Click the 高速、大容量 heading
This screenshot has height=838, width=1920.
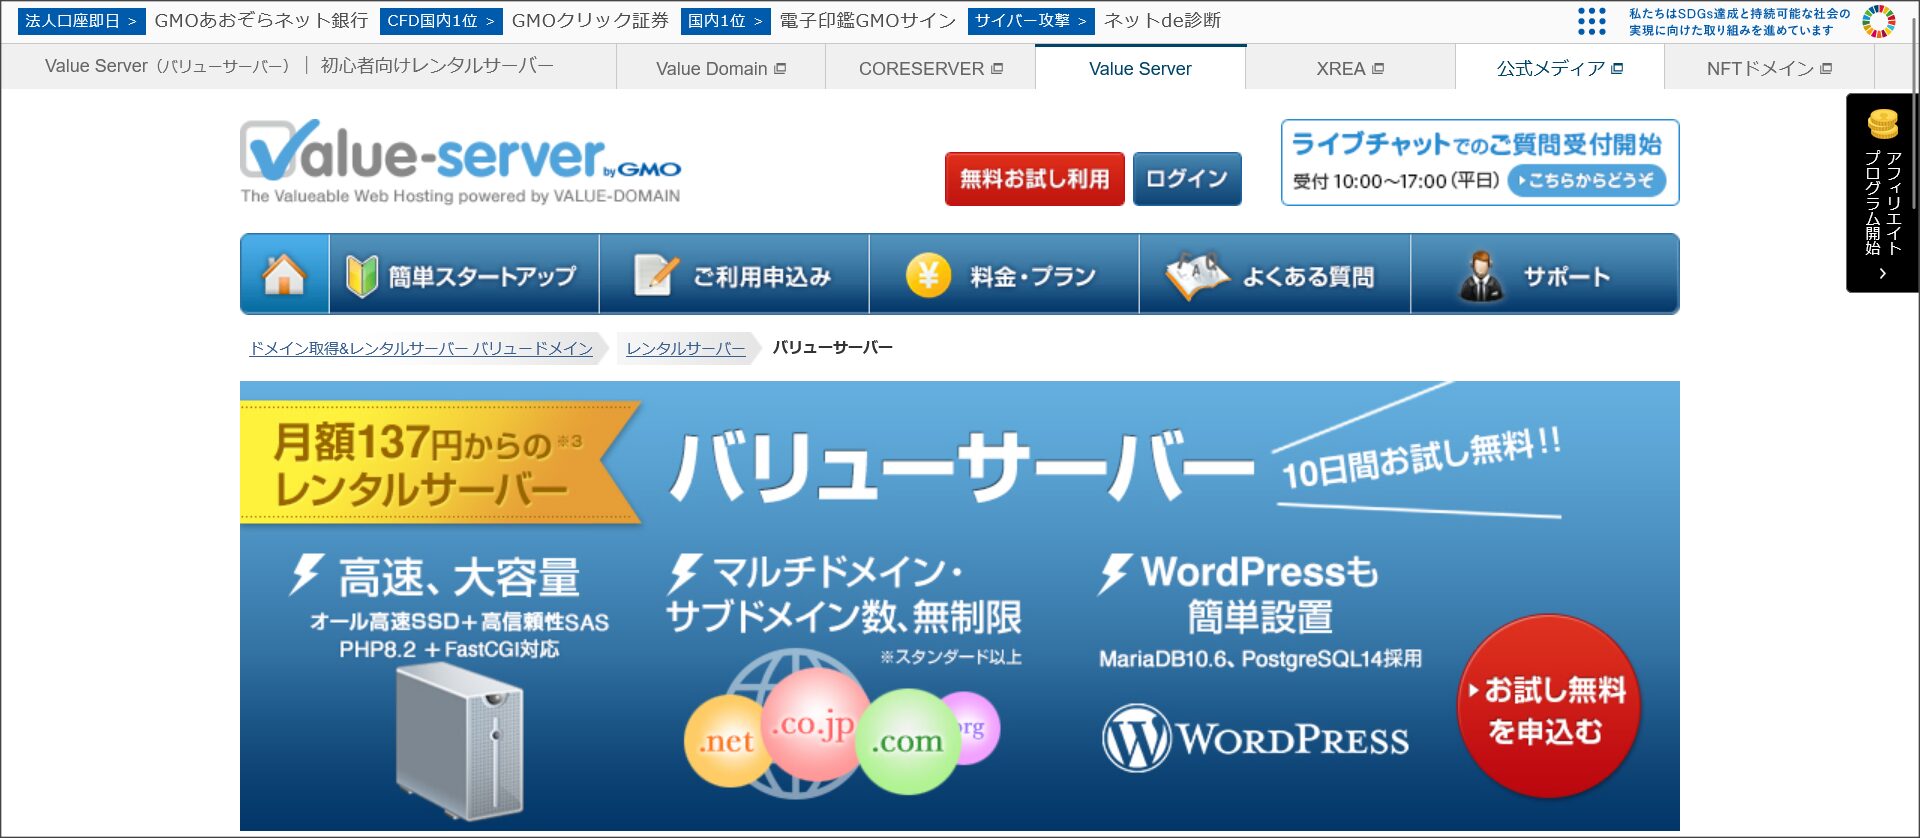458,577
